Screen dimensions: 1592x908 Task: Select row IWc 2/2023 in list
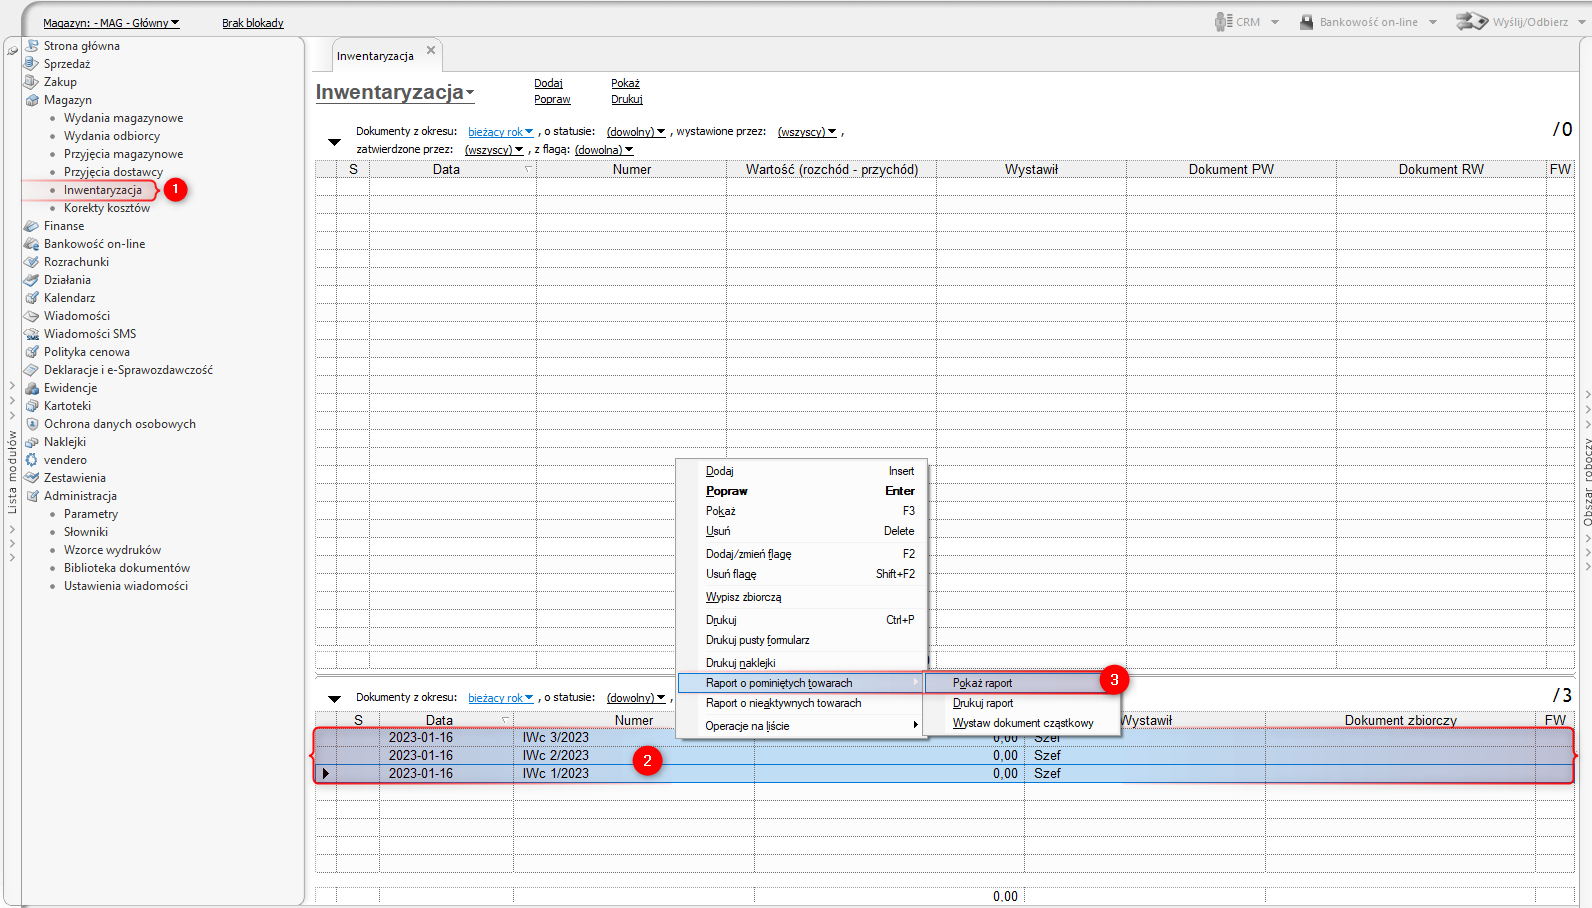coord(555,756)
